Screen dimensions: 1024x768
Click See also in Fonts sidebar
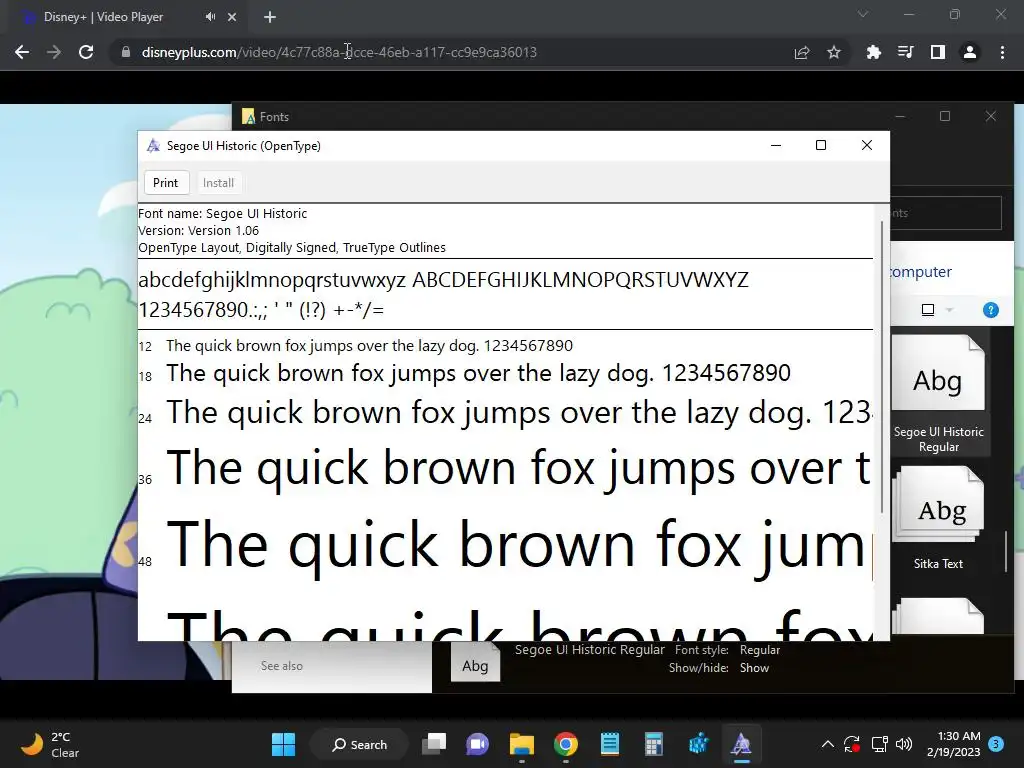point(281,665)
